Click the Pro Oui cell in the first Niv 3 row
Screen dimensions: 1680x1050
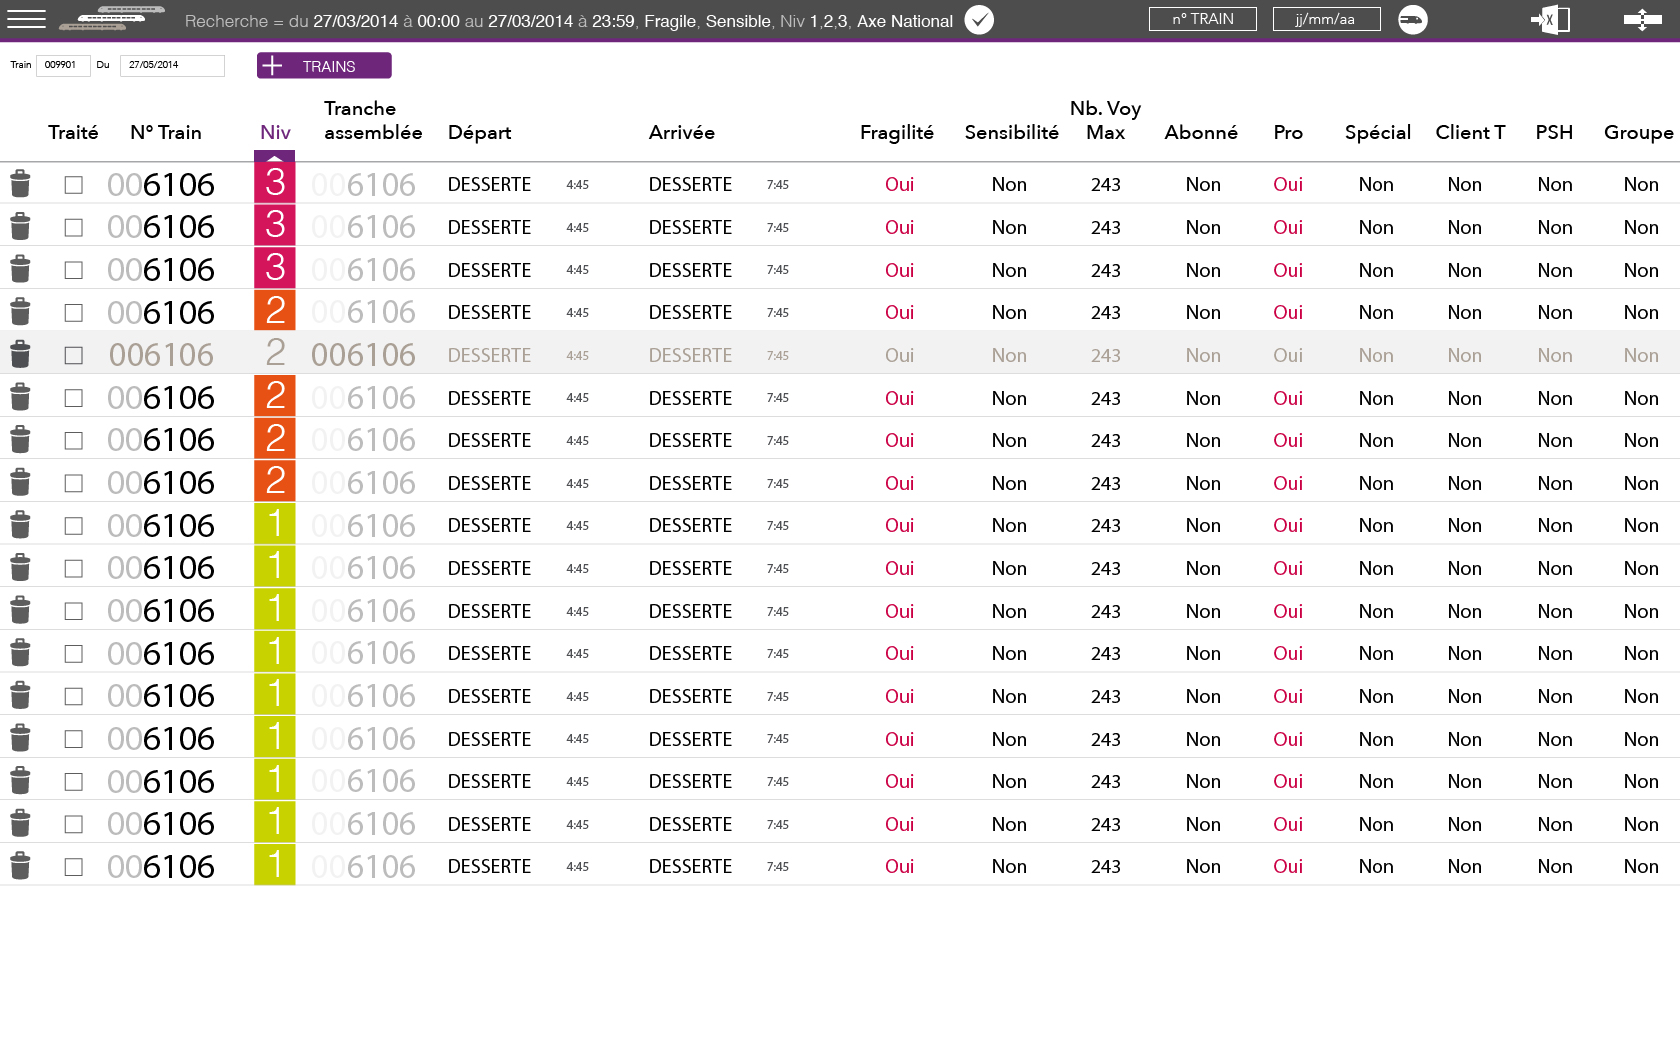1288,184
